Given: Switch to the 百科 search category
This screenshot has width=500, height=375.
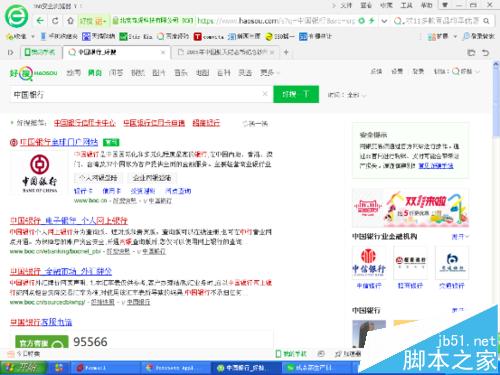Looking at the screenshot, I should (224, 72).
